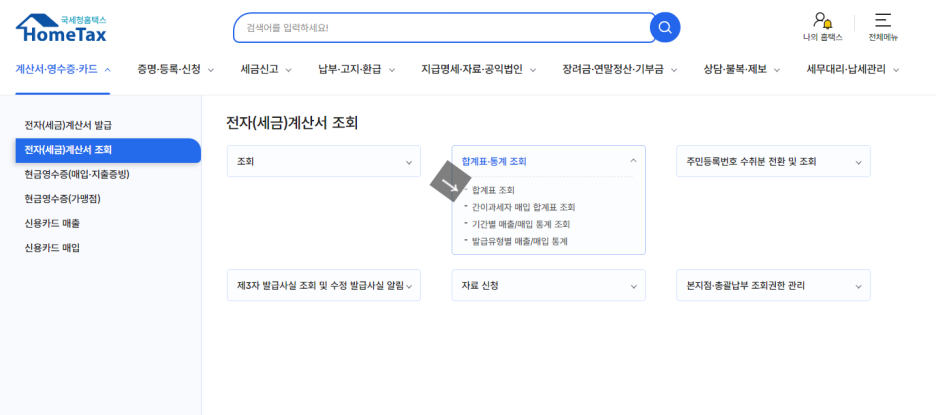Expand the 조회 panel

coord(323,161)
